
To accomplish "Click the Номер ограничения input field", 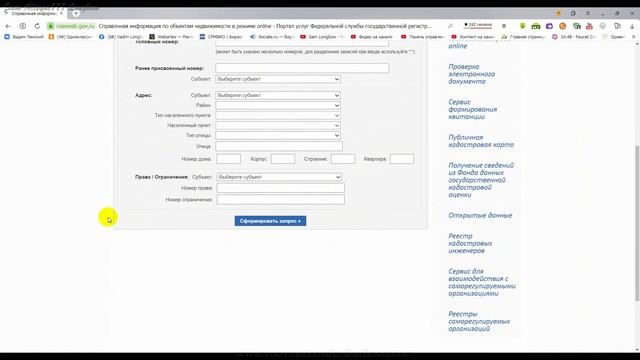I will [x=281, y=199].
